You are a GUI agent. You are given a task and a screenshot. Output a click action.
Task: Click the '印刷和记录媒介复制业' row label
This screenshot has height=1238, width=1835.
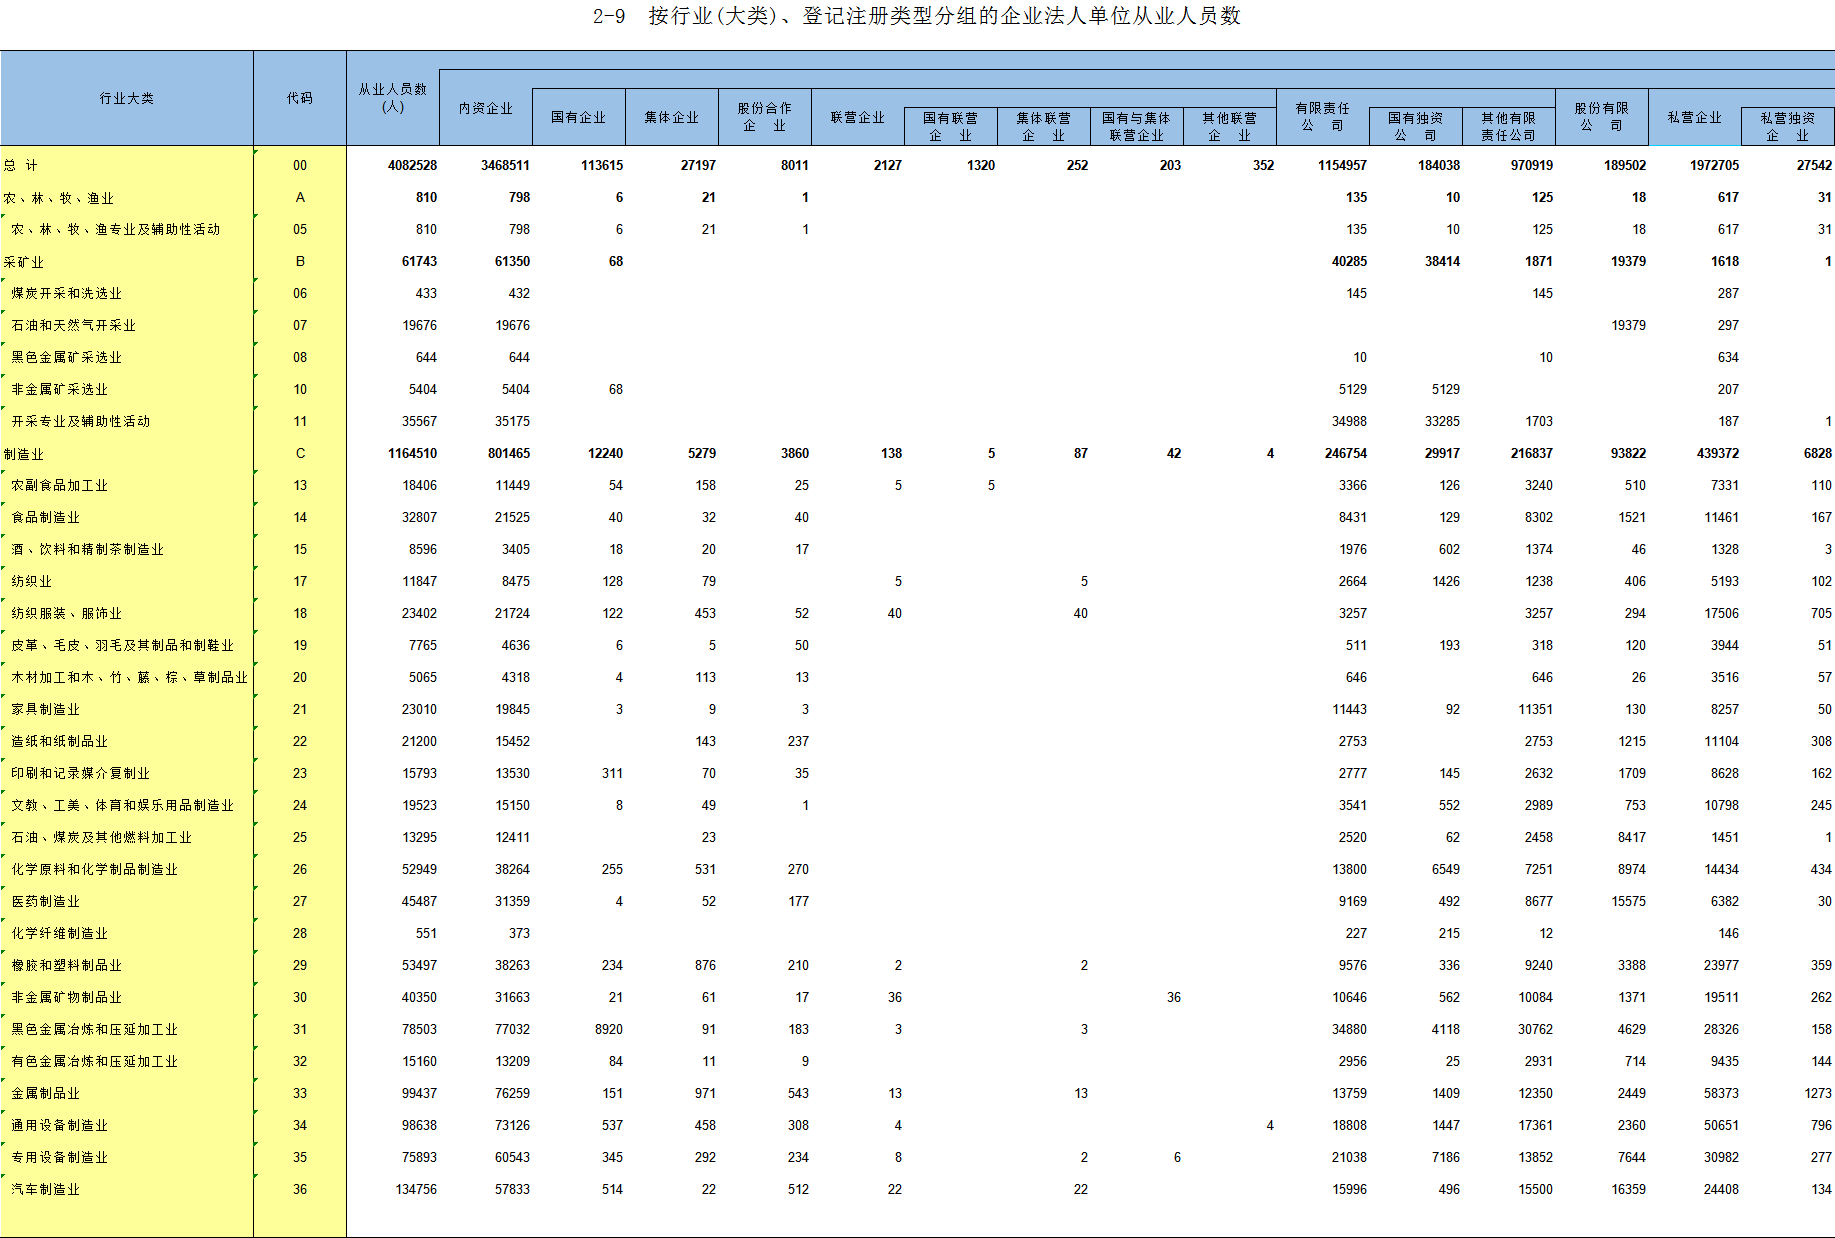tap(80, 773)
